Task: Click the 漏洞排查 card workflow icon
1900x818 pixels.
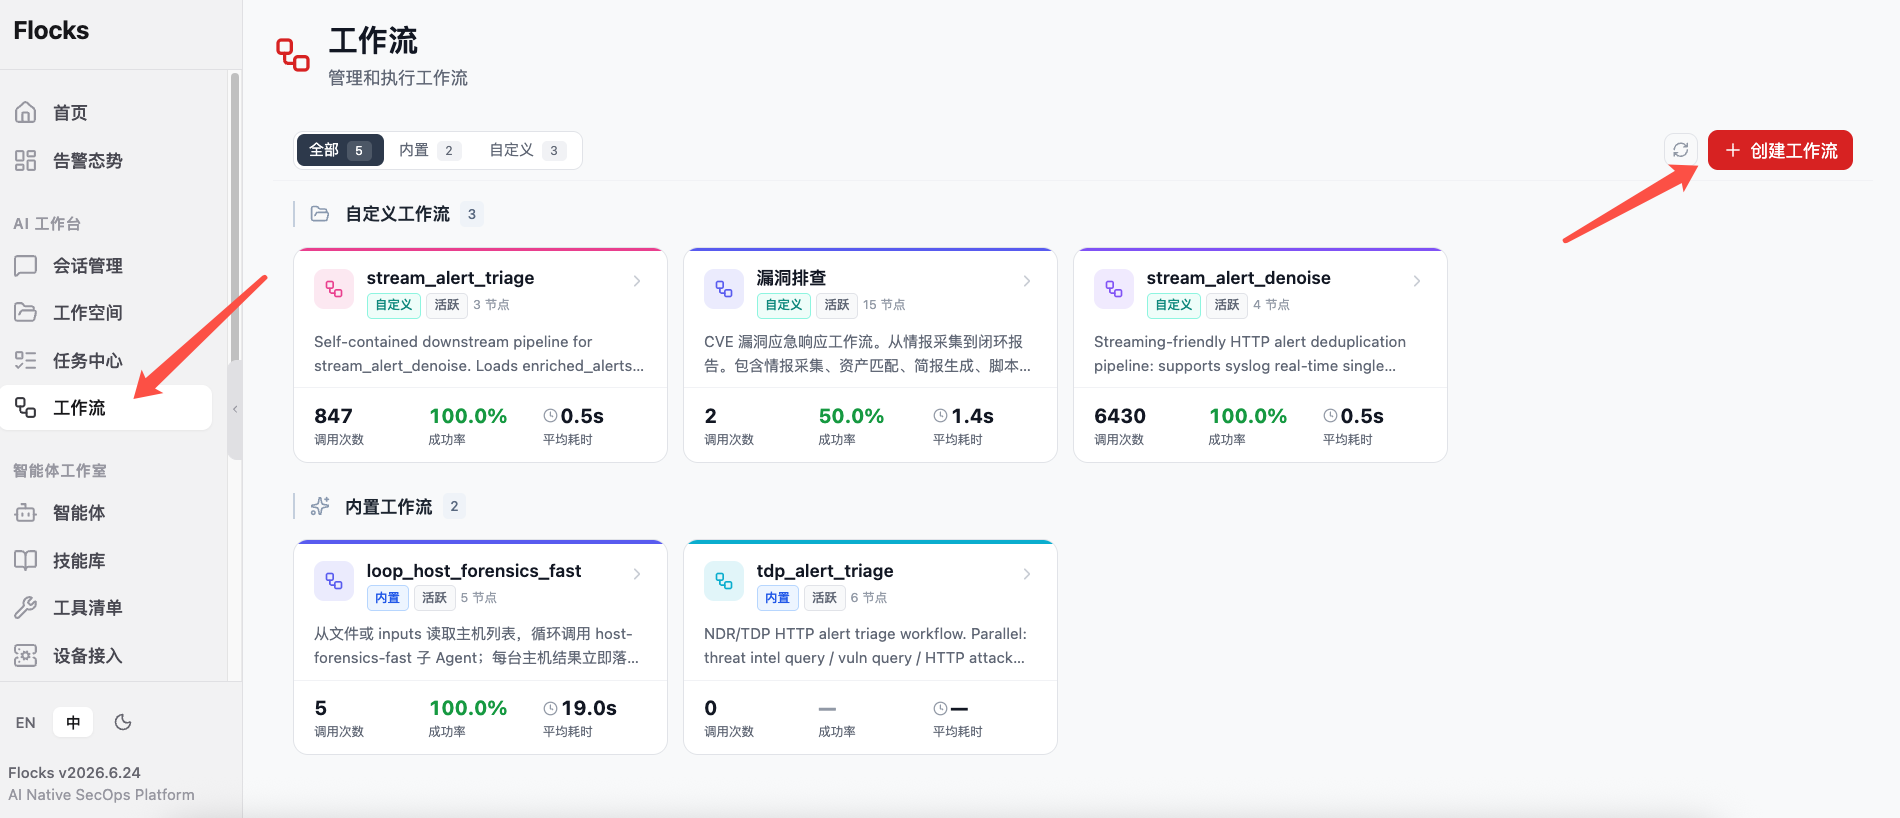Action: click(x=724, y=289)
